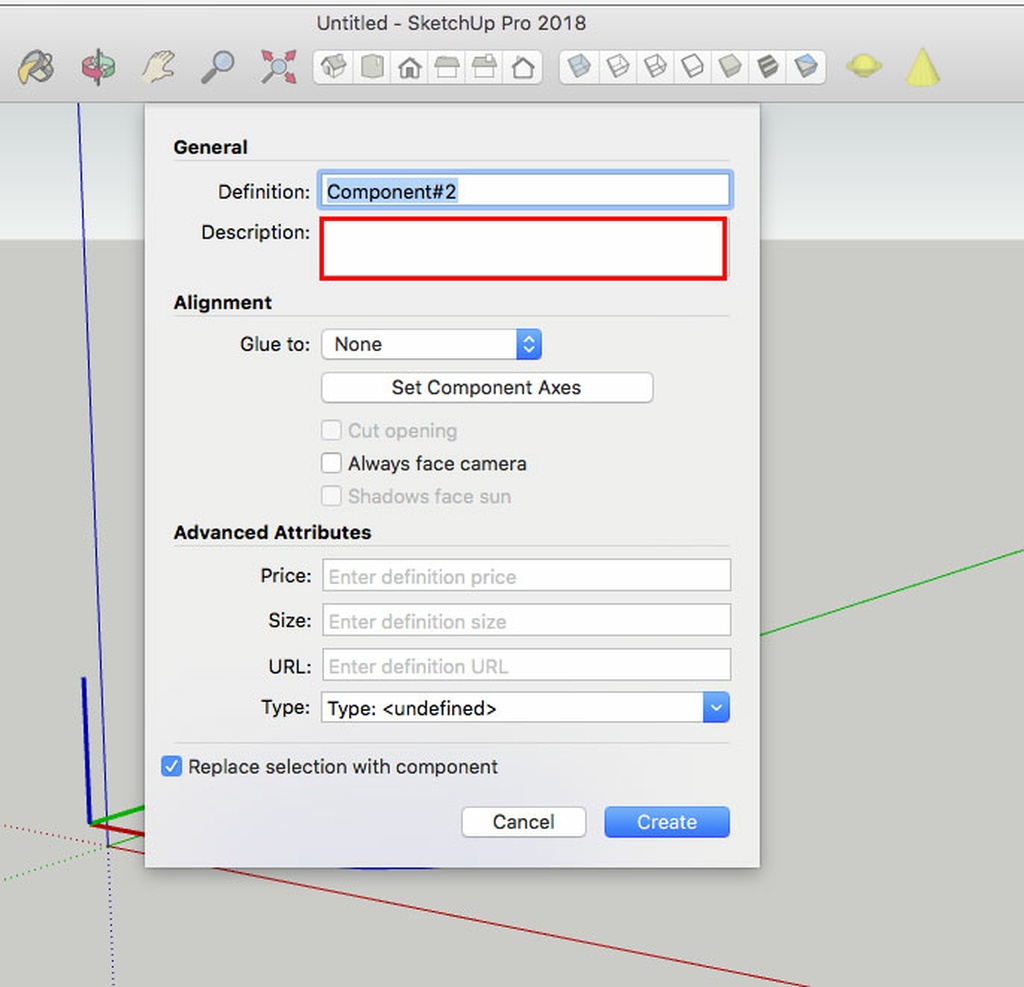
Task: Click the yellow cone icon
Action: [x=922, y=68]
